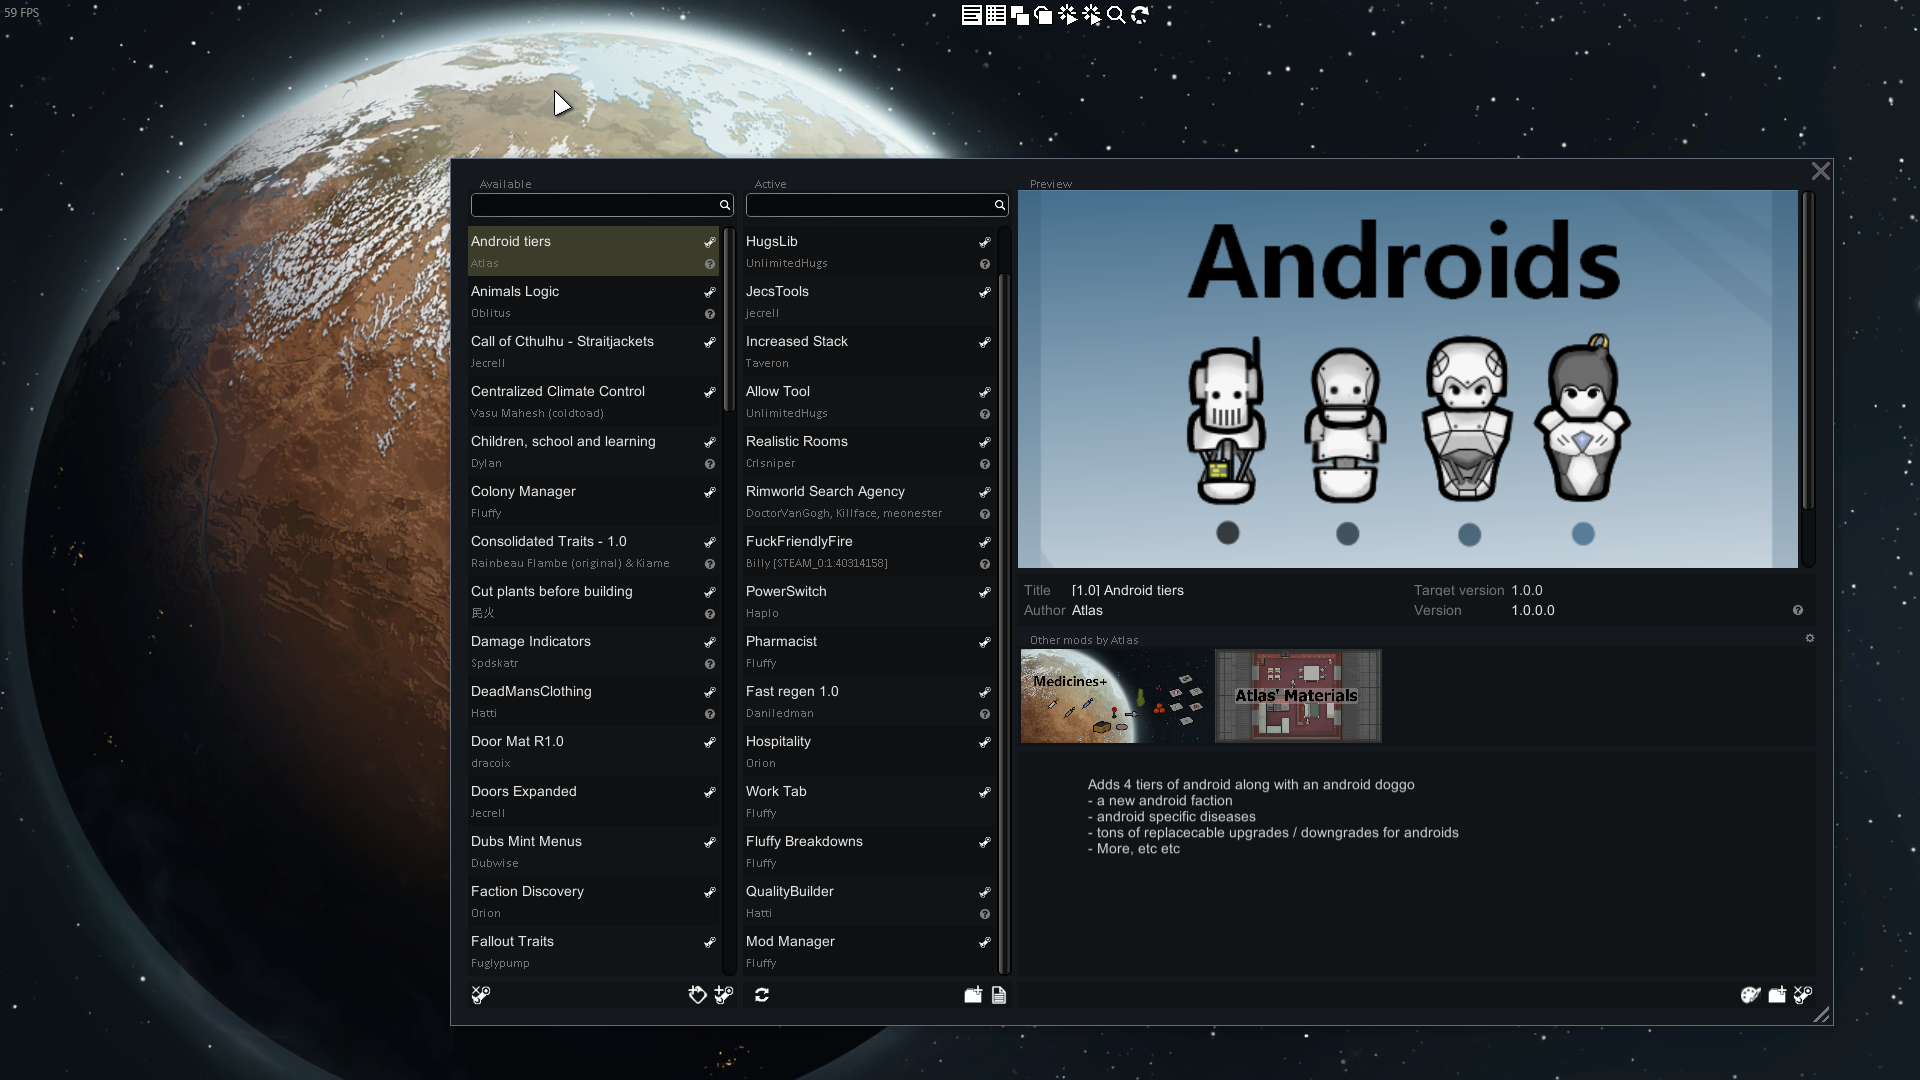Click the paint palette icon at bottom right
This screenshot has height=1080, width=1920.
(x=1750, y=995)
